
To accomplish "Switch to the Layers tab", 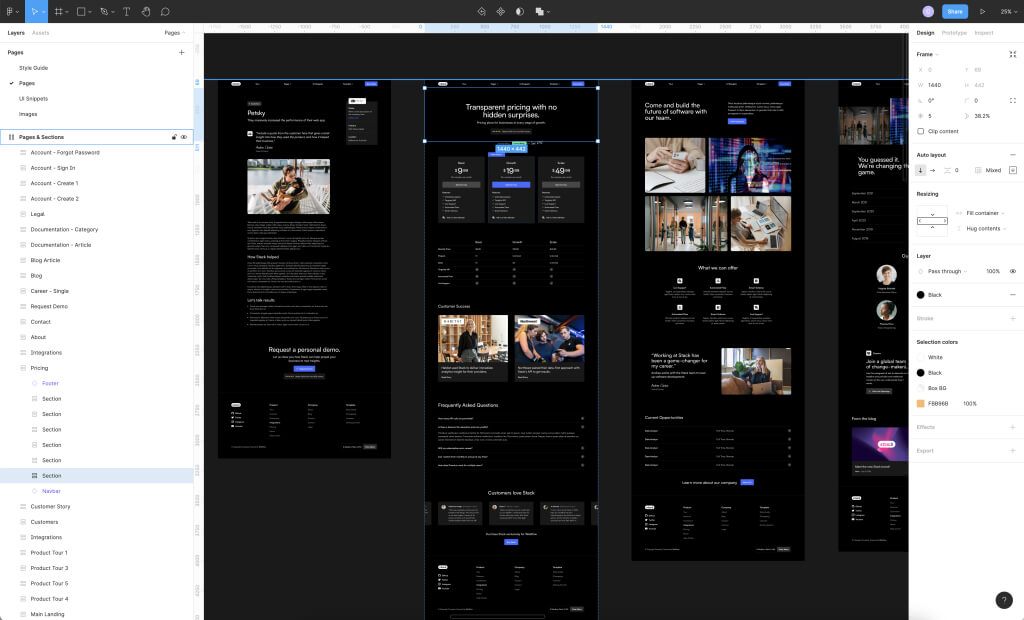I will pos(16,33).
